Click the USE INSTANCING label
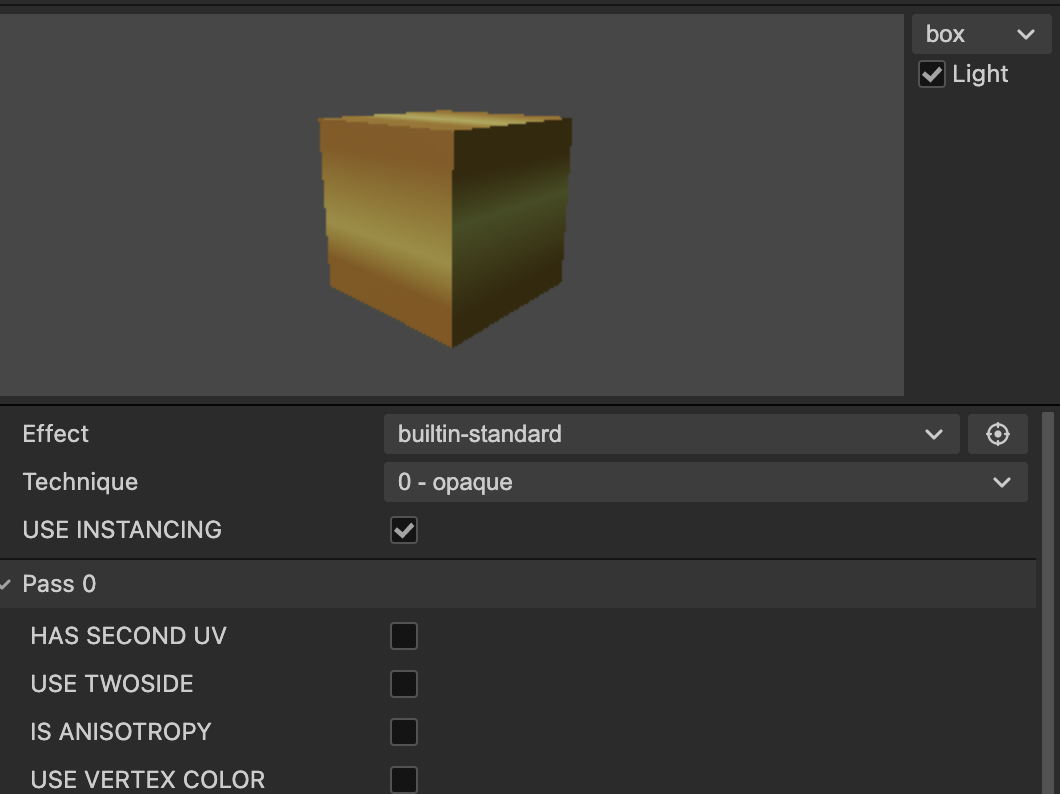 122,530
